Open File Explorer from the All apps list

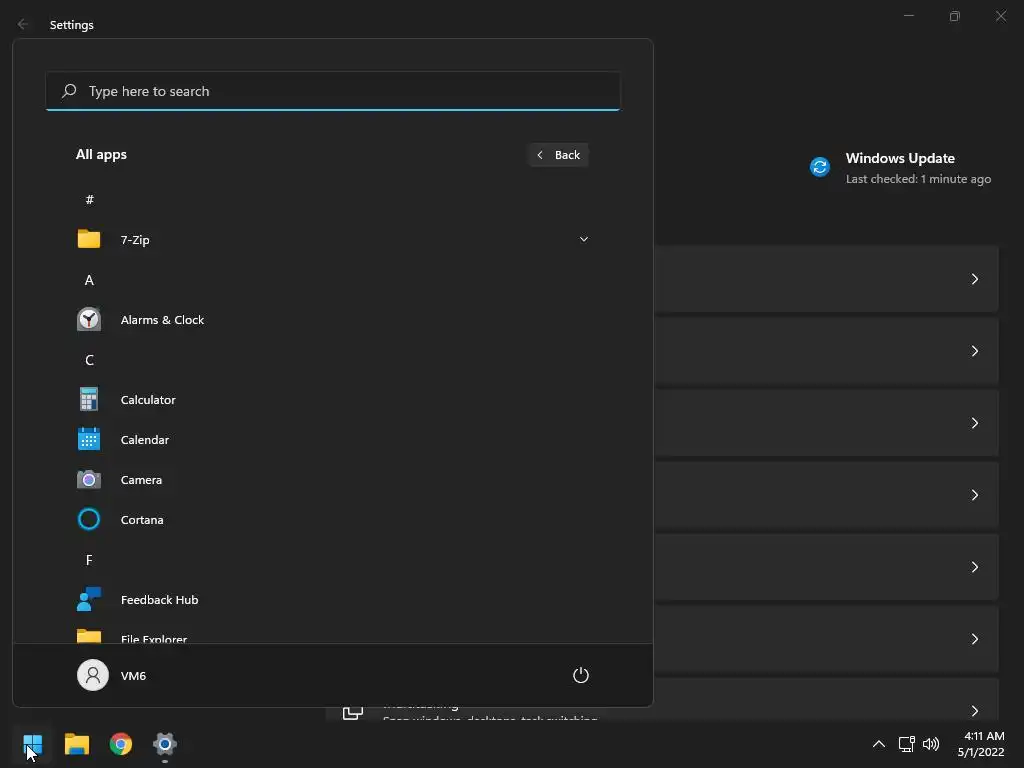(332, 637)
